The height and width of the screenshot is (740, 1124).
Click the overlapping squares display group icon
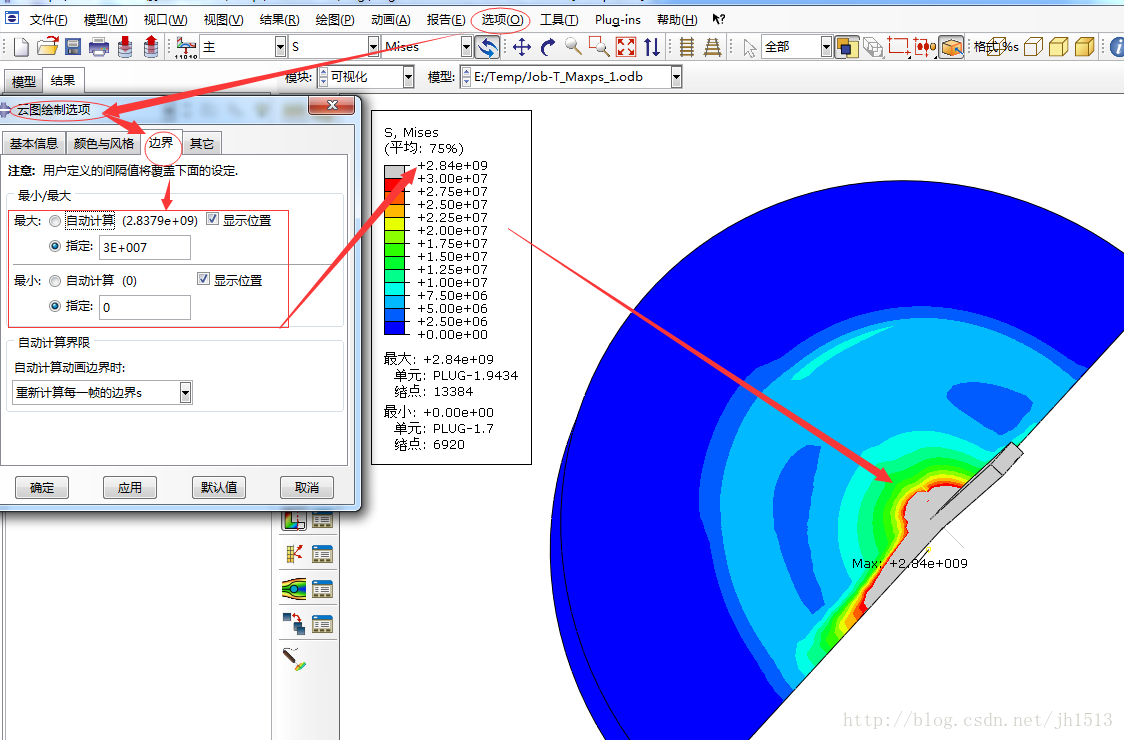pos(847,47)
